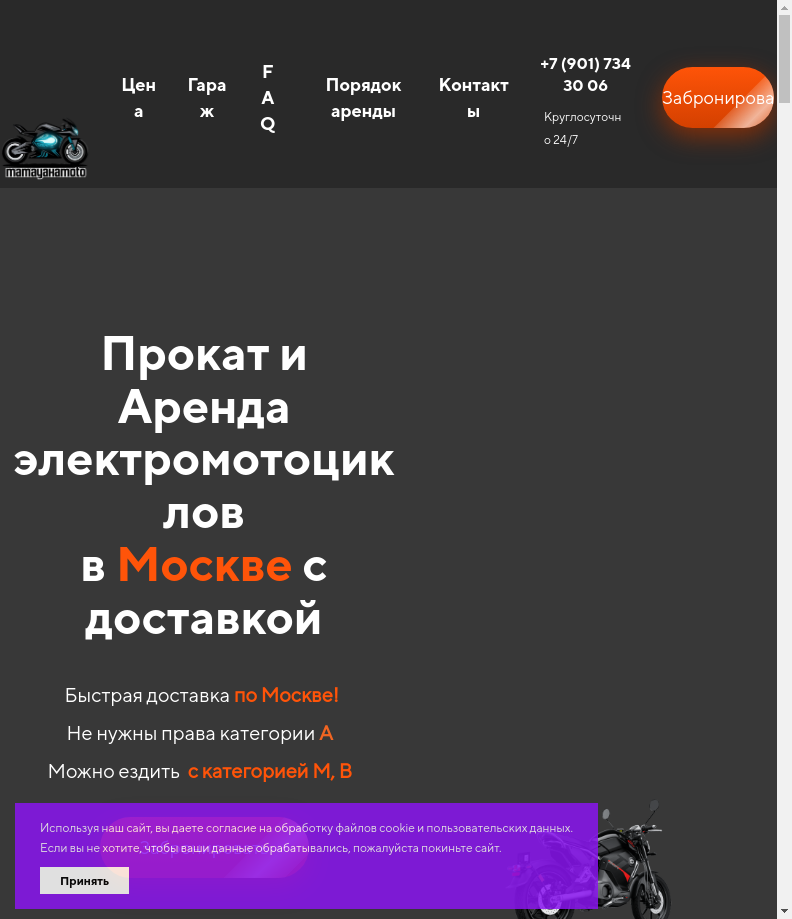Click the mamayaнamoto motorcycle logo

45,149
